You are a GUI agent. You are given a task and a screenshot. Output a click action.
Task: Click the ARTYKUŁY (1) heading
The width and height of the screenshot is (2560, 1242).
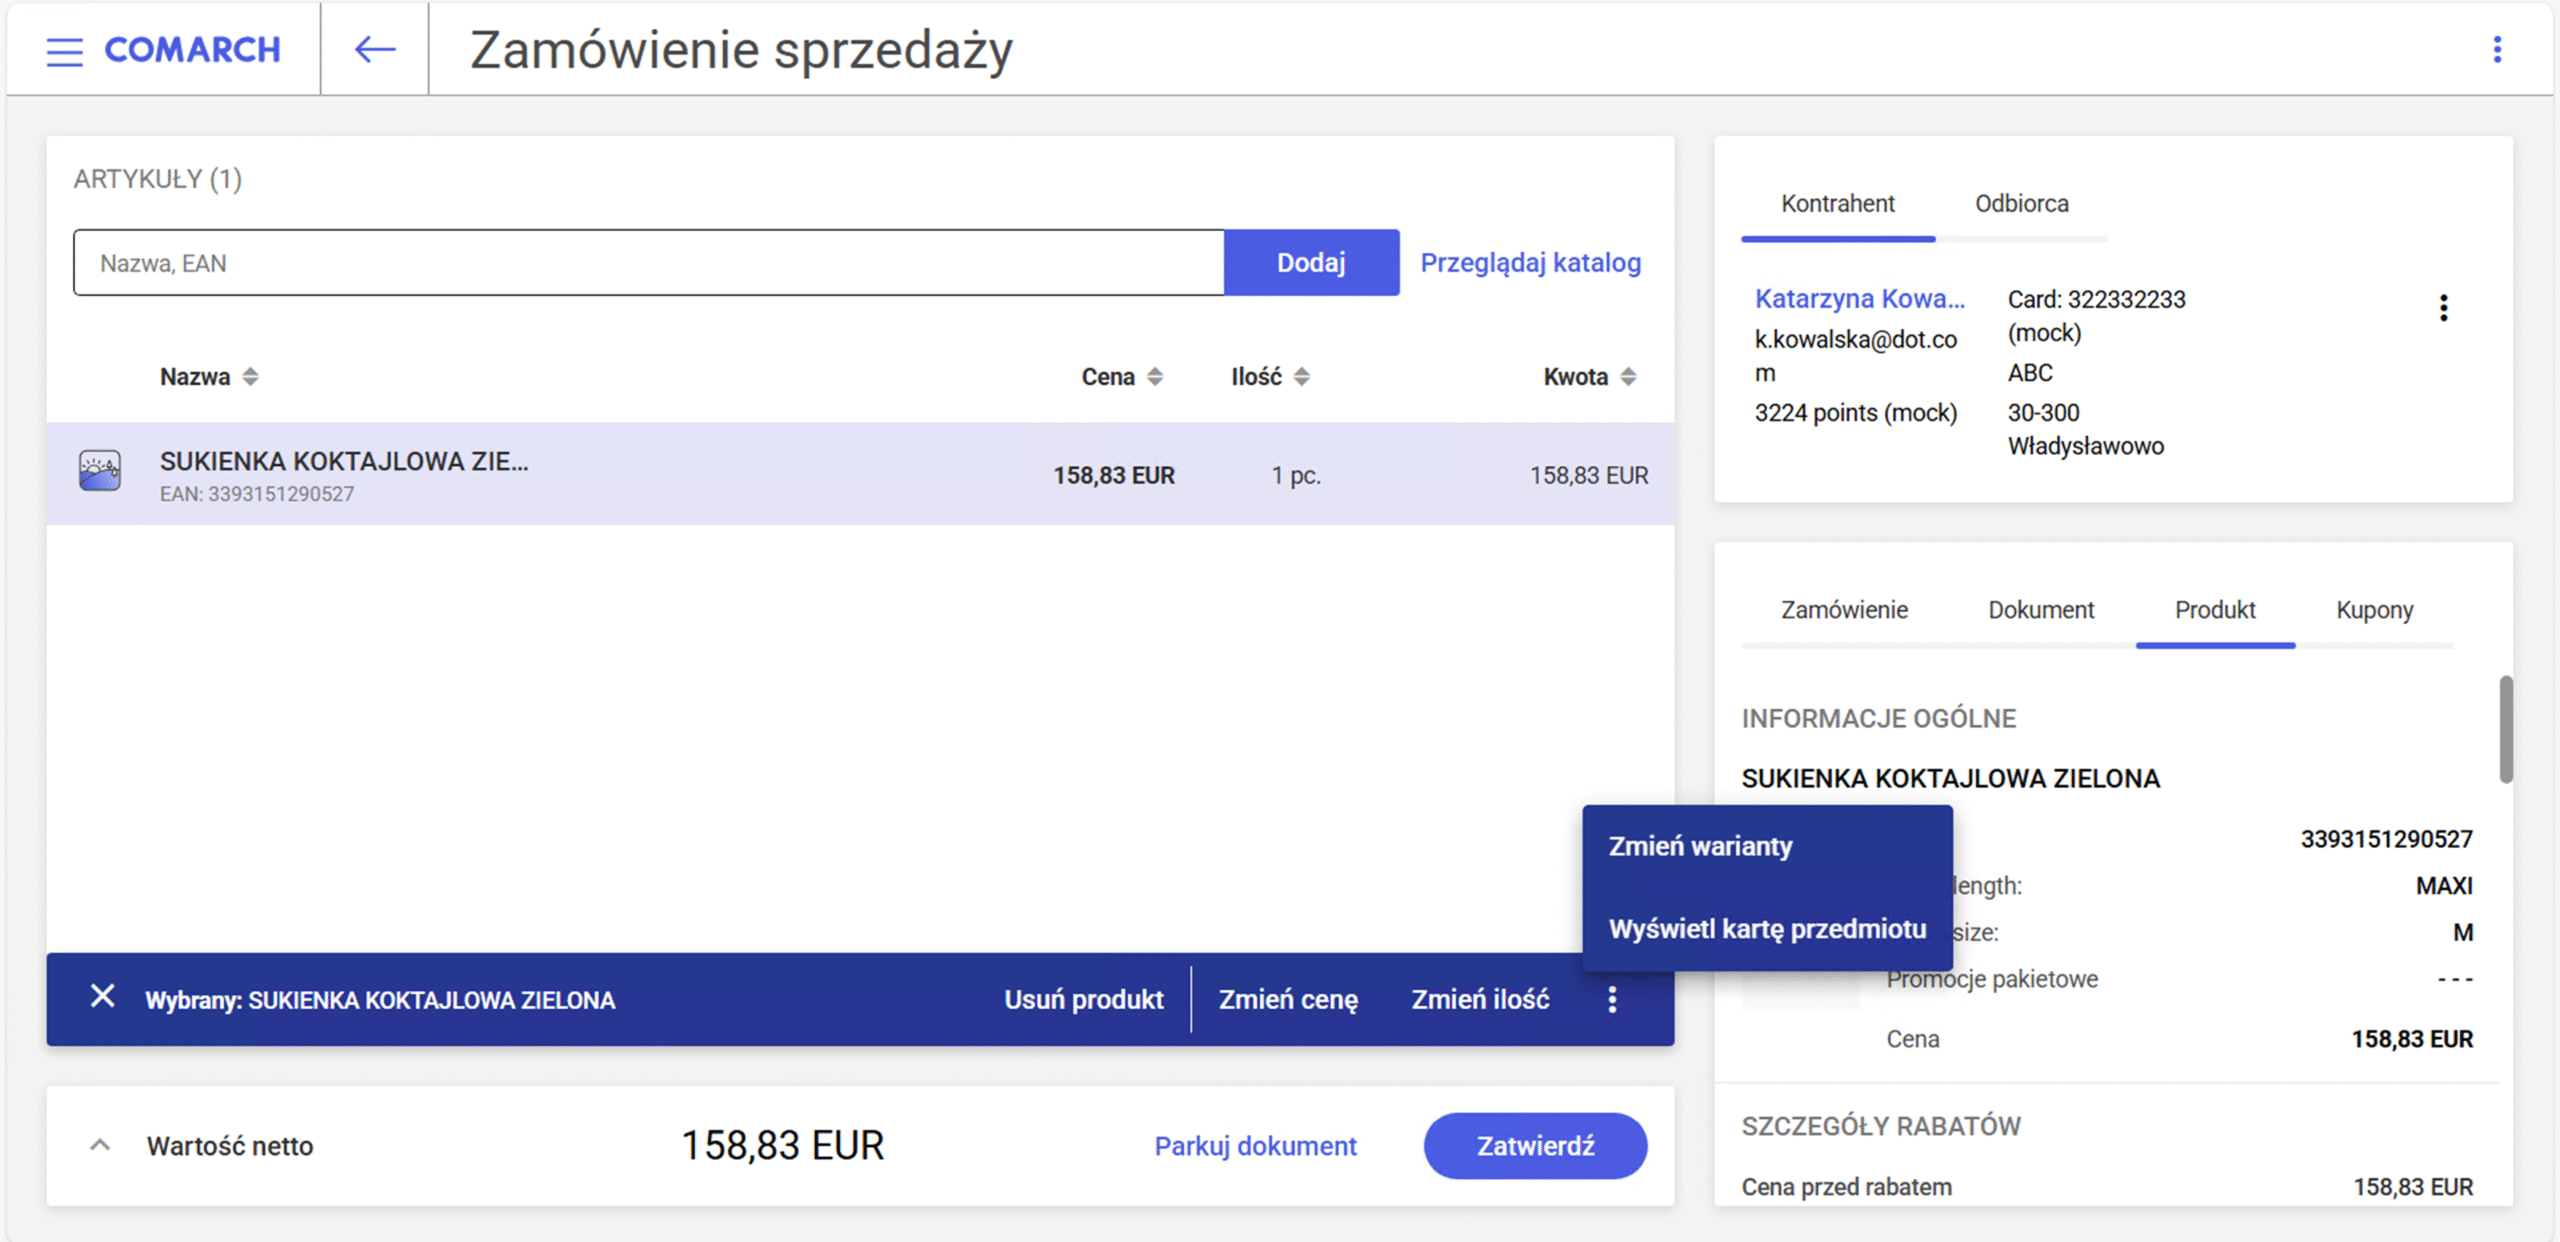pos(158,179)
